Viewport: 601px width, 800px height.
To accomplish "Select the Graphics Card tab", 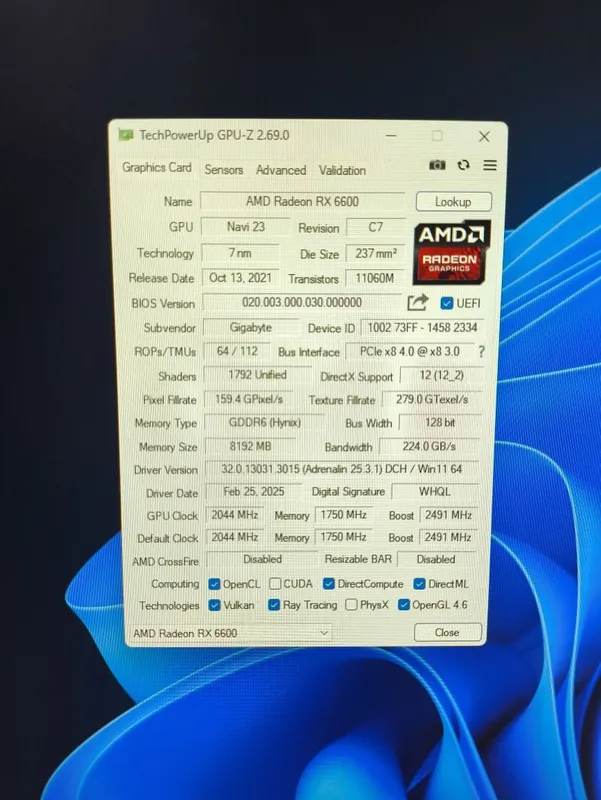I will click(x=157, y=167).
